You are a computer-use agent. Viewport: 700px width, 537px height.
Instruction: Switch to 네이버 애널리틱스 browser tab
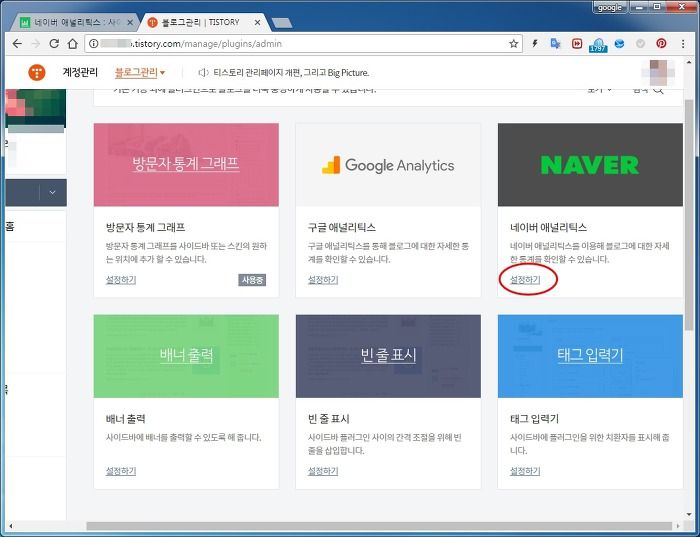point(74,22)
